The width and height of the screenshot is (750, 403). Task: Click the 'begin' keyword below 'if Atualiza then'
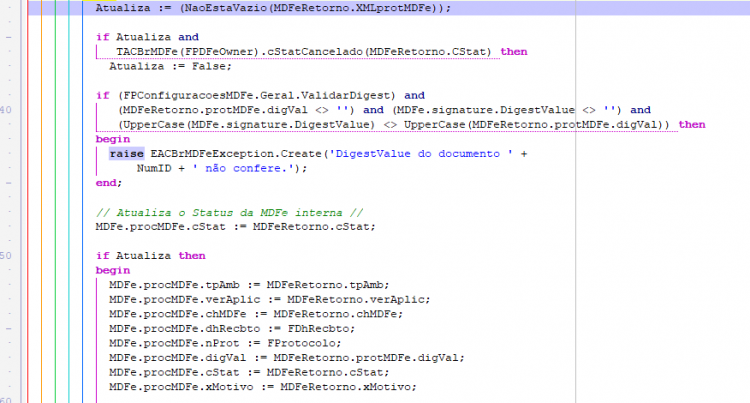point(113,271)
